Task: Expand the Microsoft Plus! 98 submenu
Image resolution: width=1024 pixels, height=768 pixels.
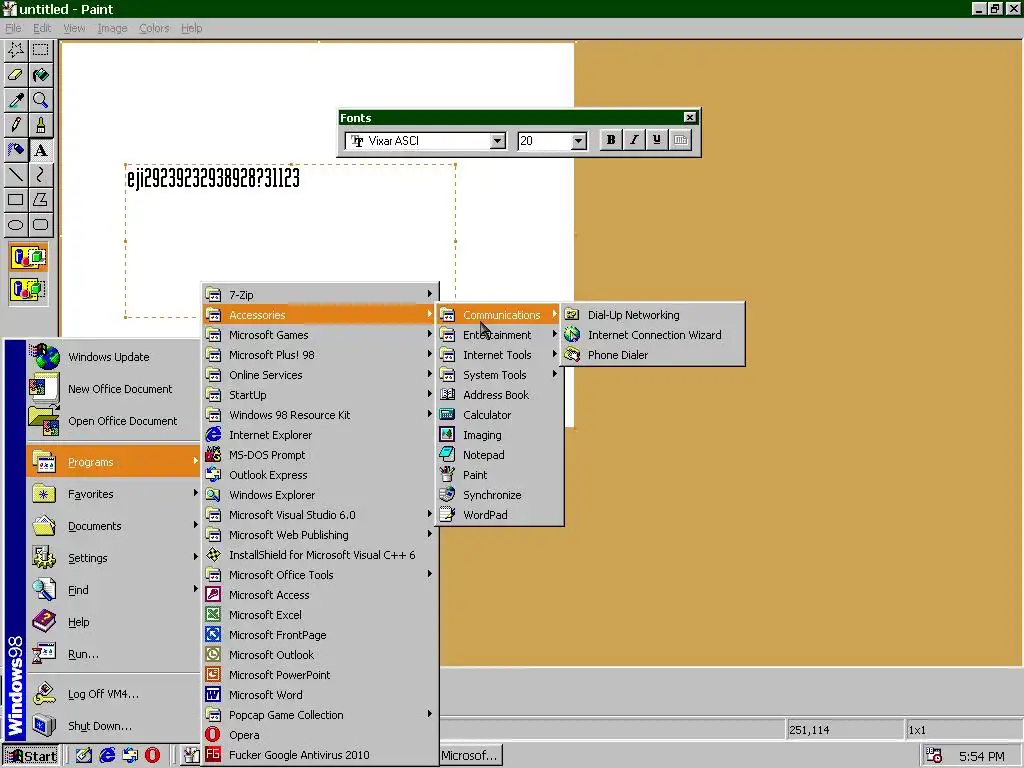Action: [319, 355]
